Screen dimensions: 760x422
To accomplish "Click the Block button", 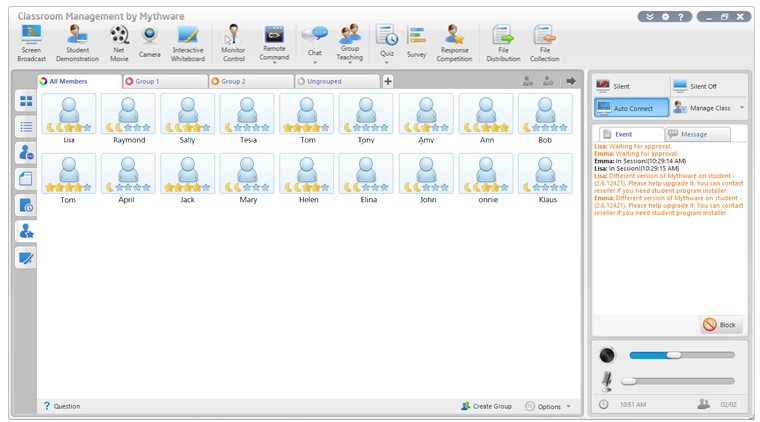I will point(720,325).
